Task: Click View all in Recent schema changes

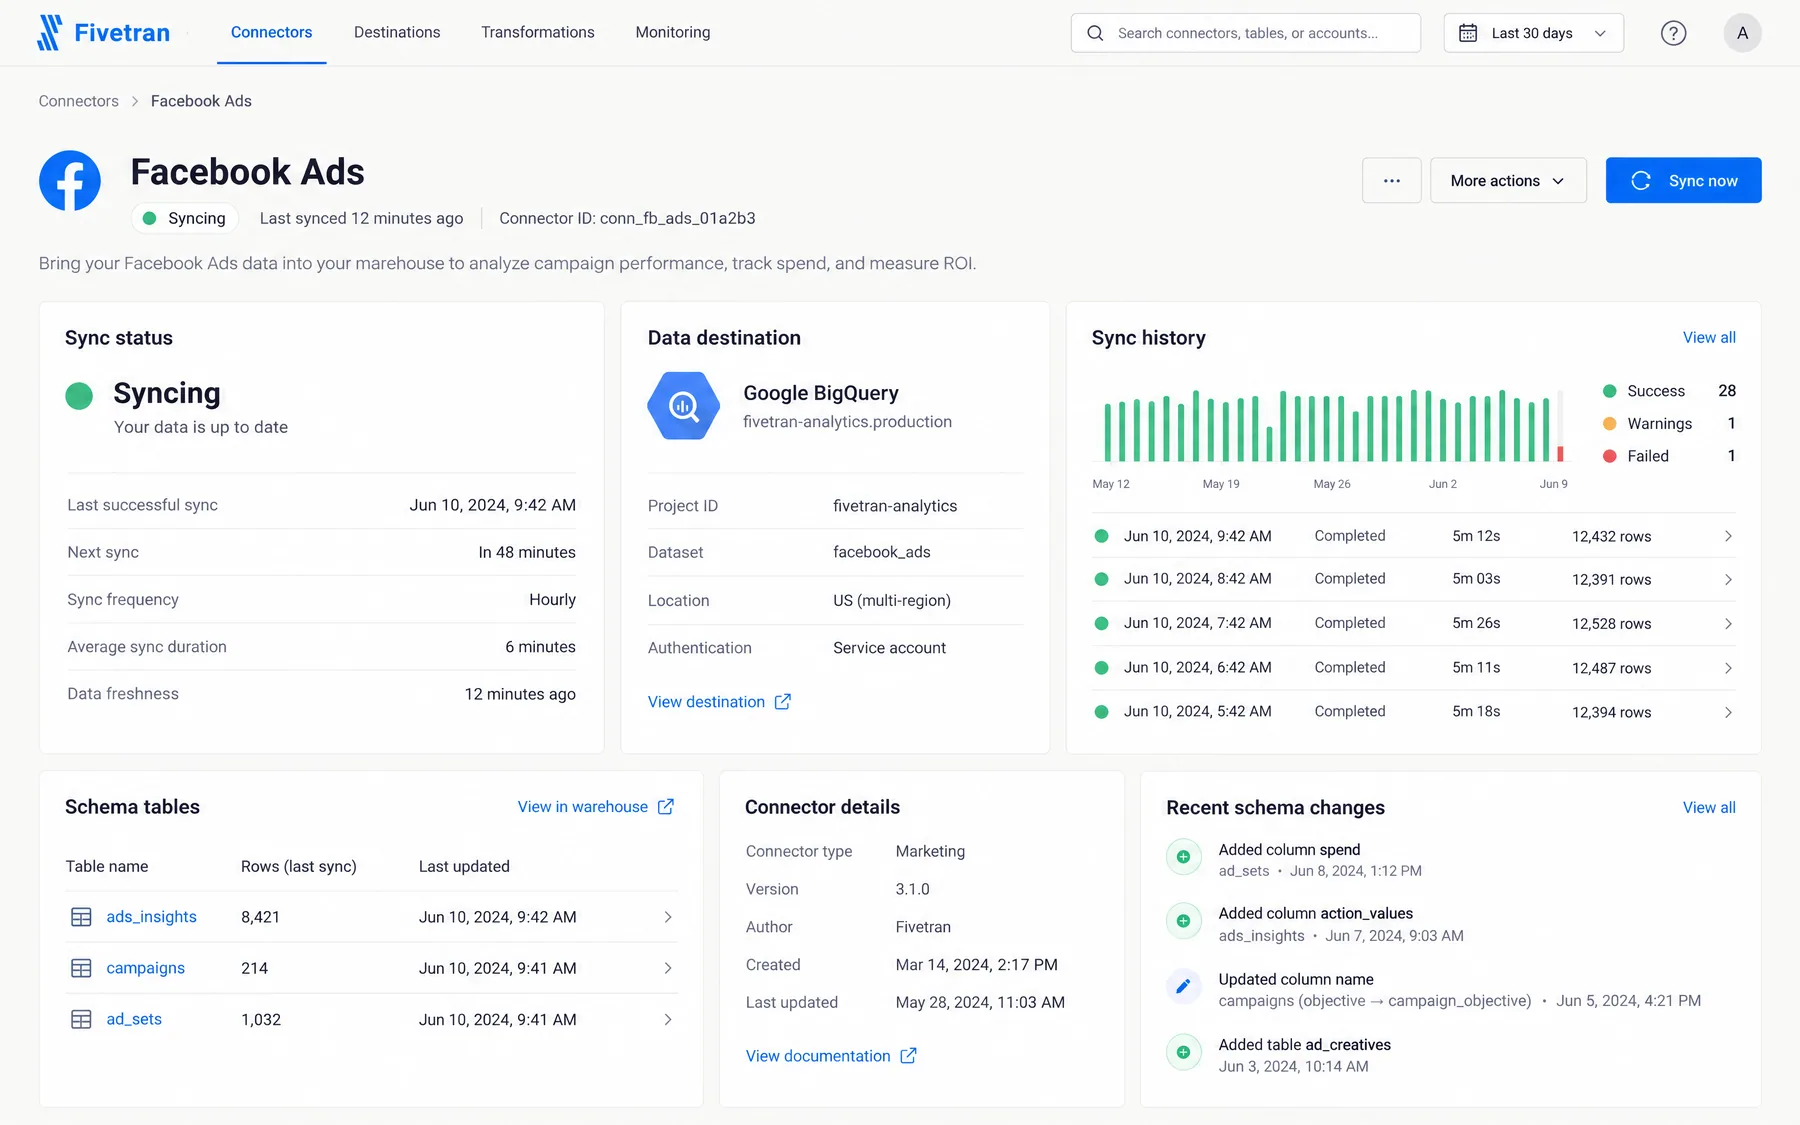Action: click(1709, 808)
